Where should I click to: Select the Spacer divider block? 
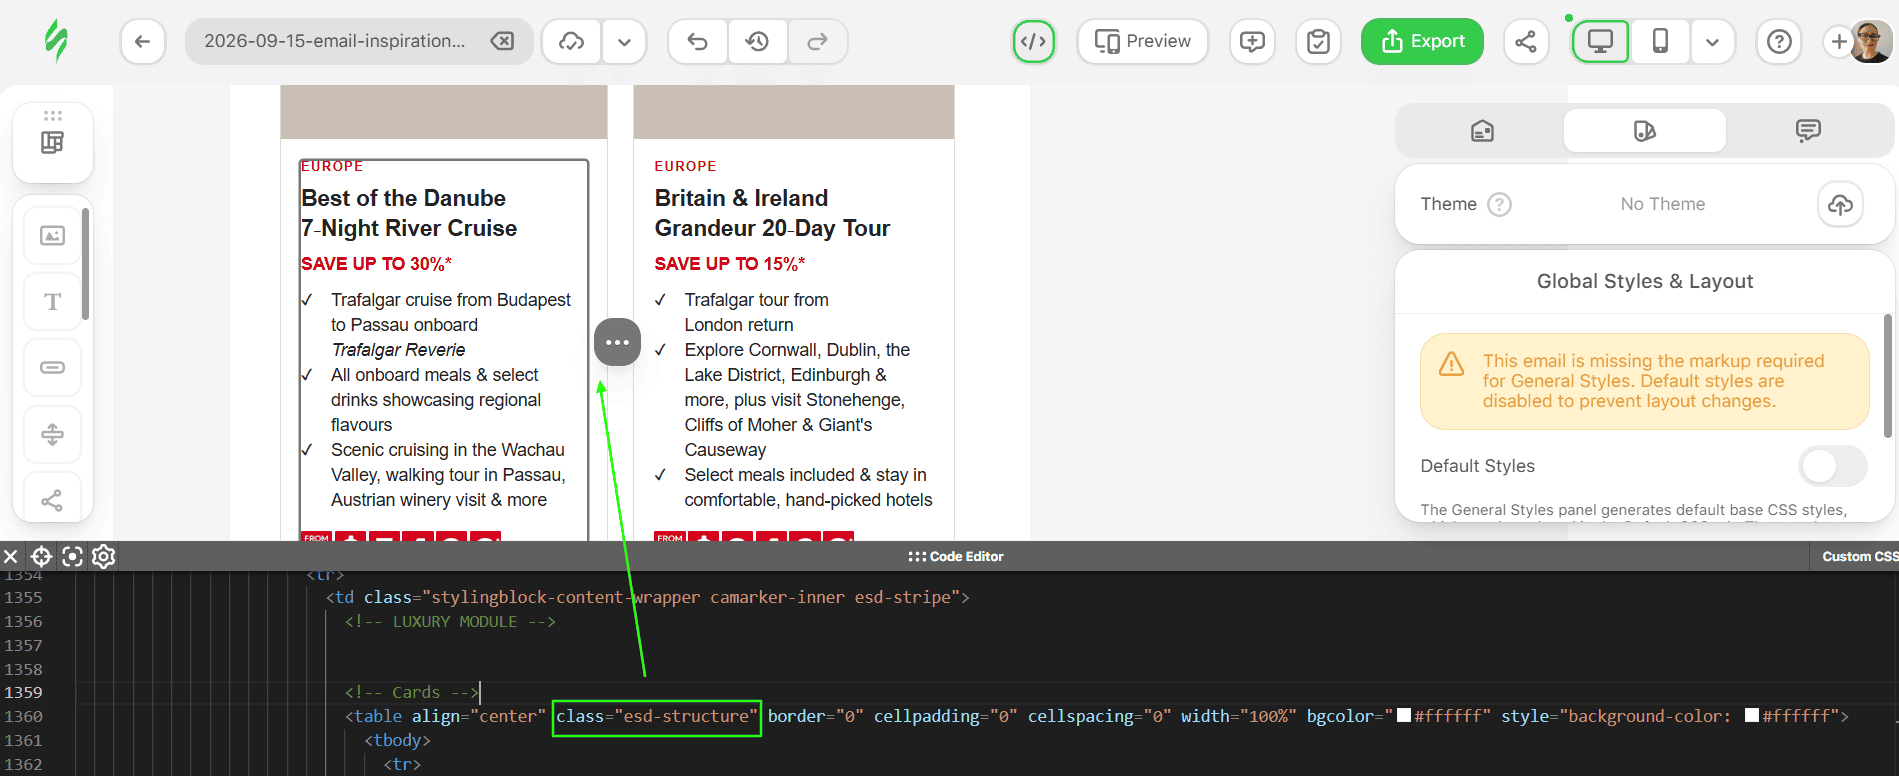[53, 434]
